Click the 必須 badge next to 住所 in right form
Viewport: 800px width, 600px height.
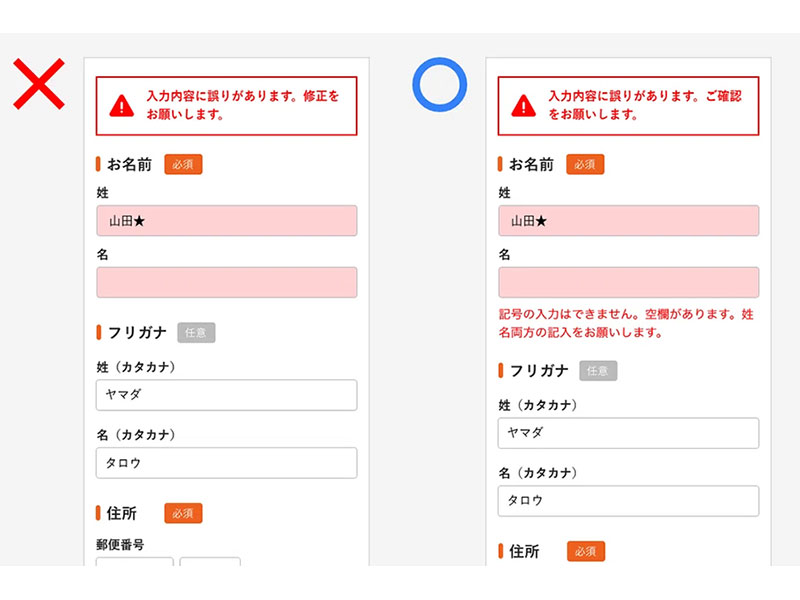(585, 551)
